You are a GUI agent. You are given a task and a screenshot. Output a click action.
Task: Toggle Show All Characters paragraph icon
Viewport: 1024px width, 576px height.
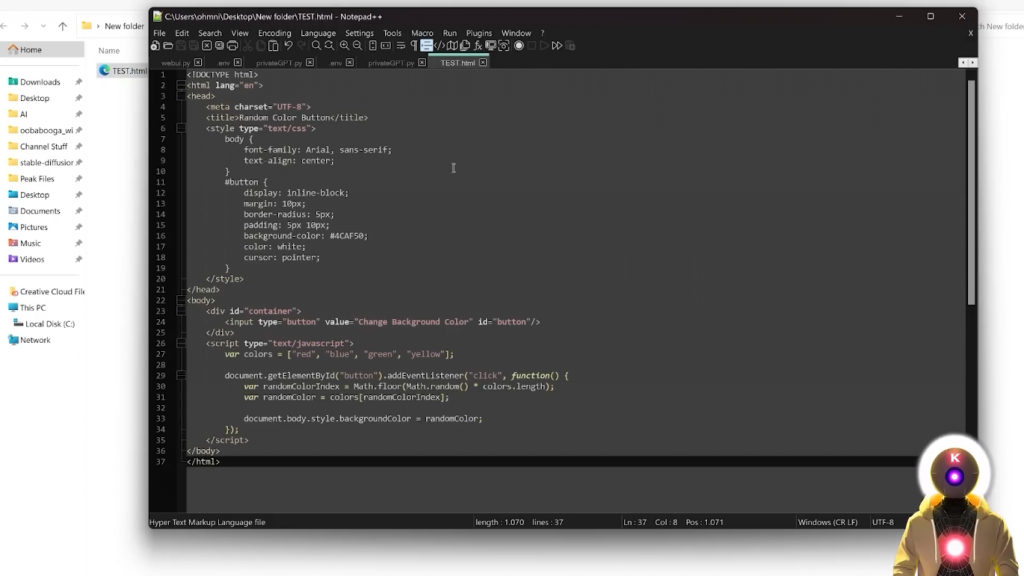(x=413, y=46)
